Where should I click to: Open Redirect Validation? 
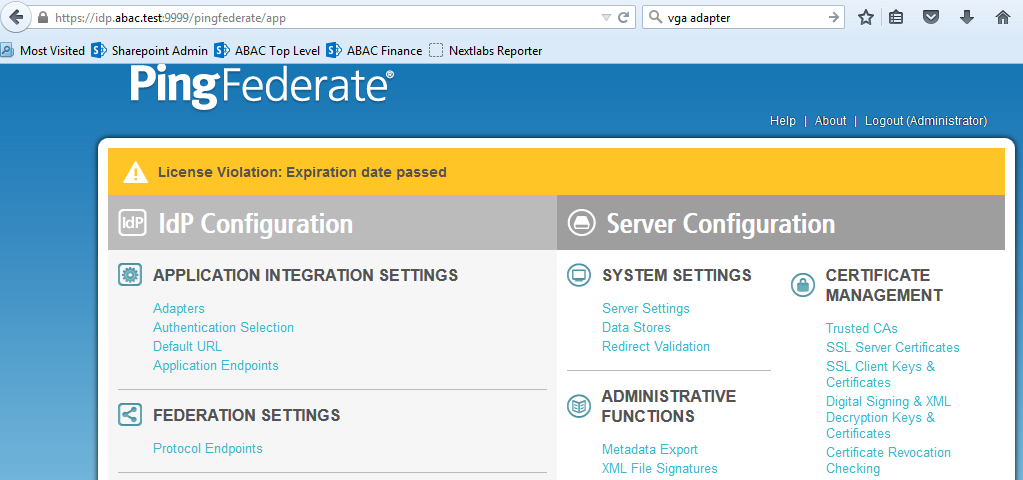point(656,346)
